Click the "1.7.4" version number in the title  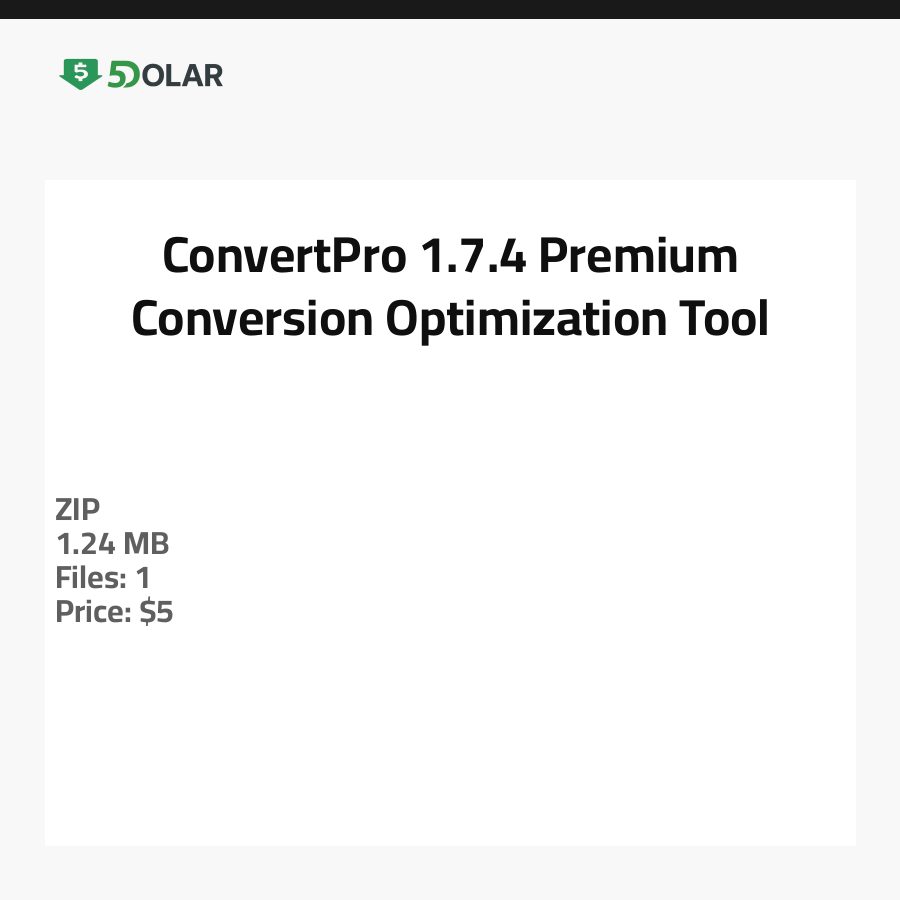click(473, 257)
